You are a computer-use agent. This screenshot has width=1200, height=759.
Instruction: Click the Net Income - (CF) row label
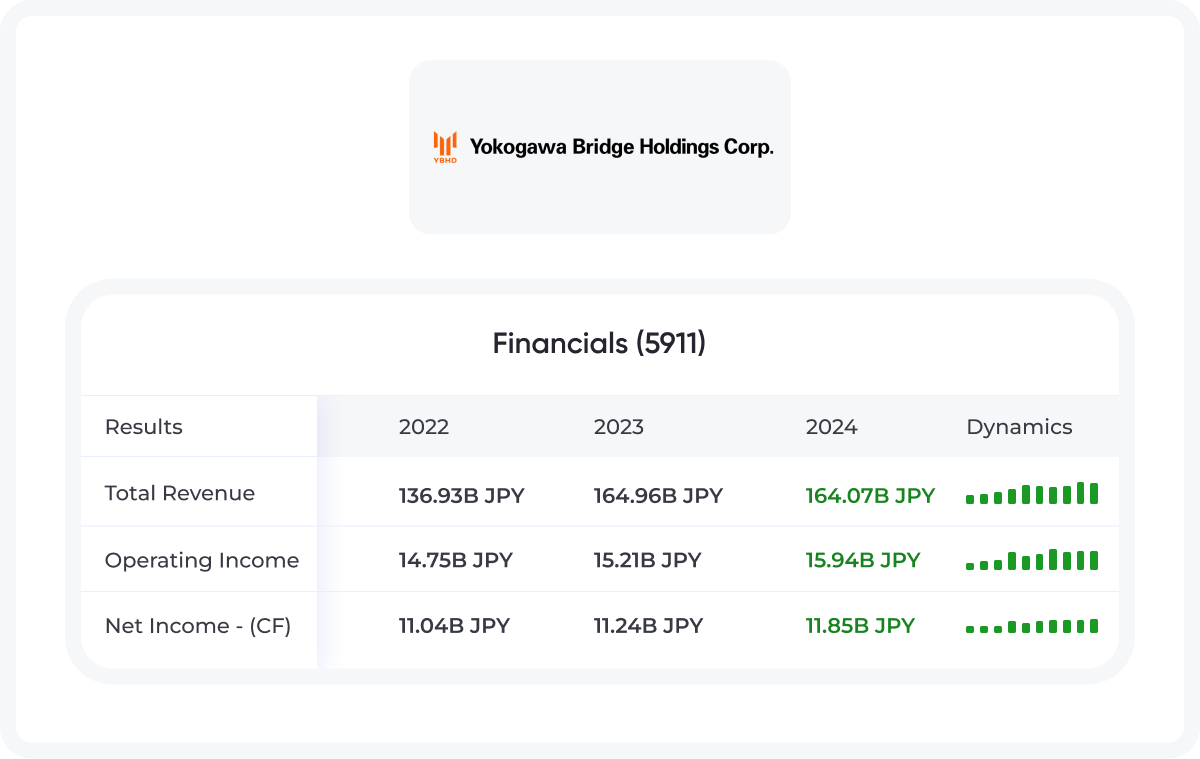click(198, 626)
